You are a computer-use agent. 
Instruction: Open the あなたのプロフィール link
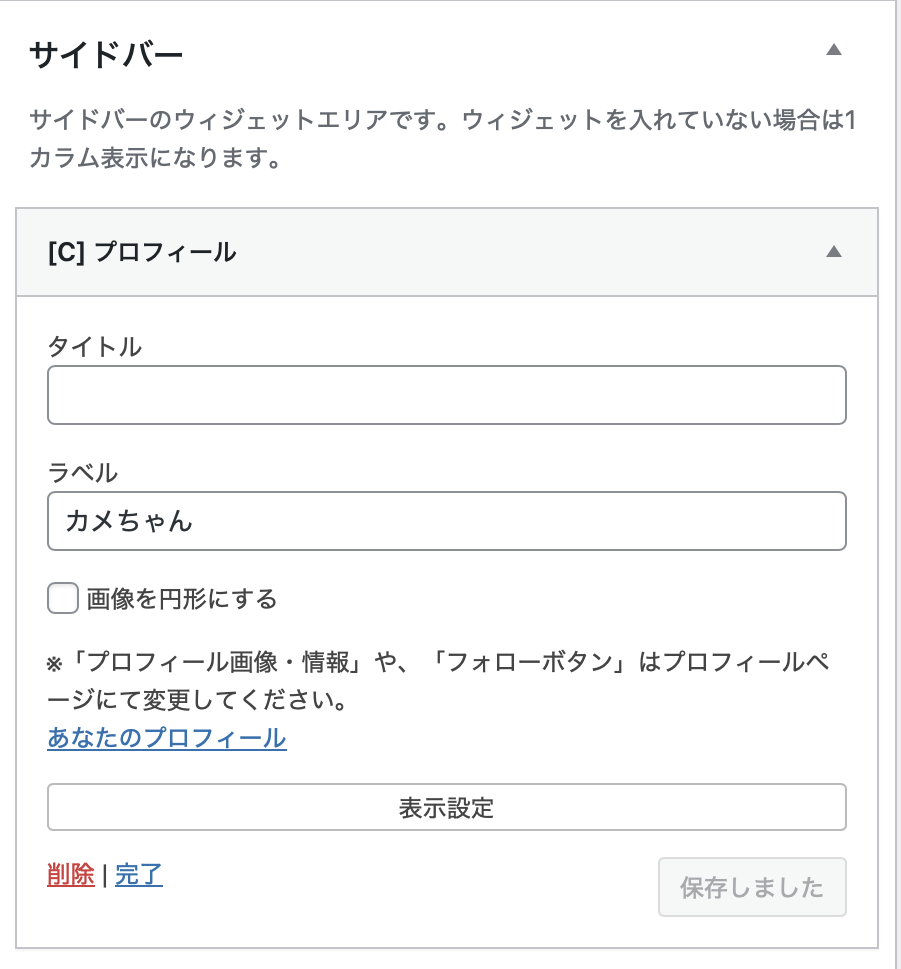(167, 739)
